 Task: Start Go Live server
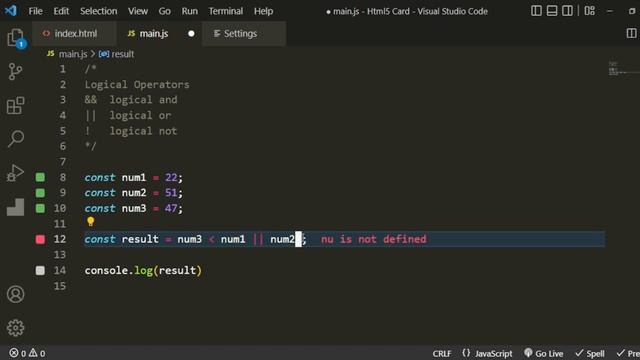pyautogui.click(x=544, y=353)
